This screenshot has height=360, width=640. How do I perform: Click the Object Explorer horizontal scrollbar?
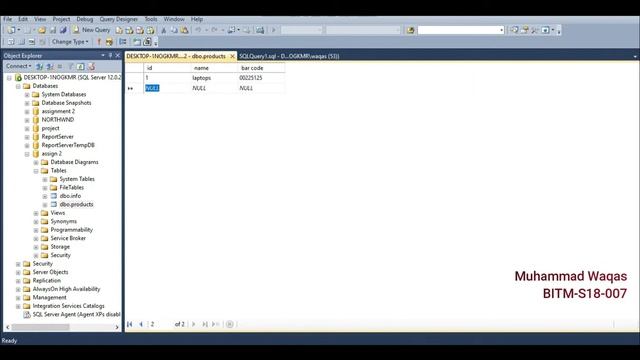(40, 327)
